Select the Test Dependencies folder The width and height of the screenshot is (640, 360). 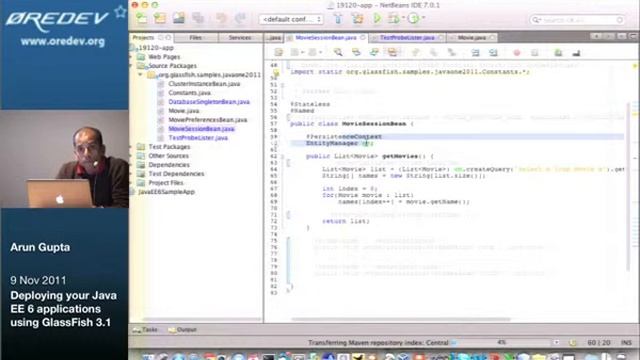coord(176,173)
